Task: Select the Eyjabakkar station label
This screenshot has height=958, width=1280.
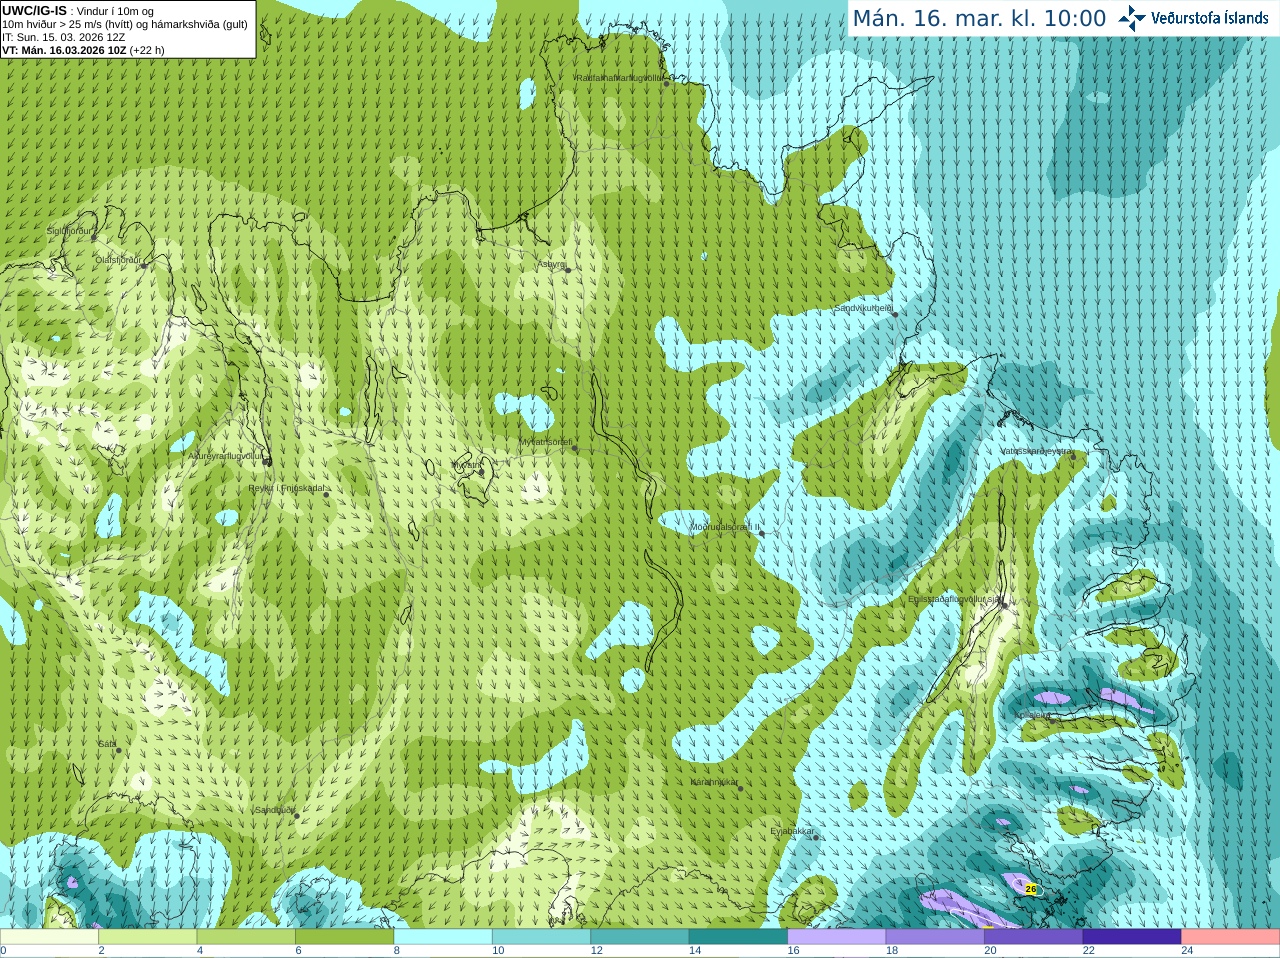Action: [793, 831]
